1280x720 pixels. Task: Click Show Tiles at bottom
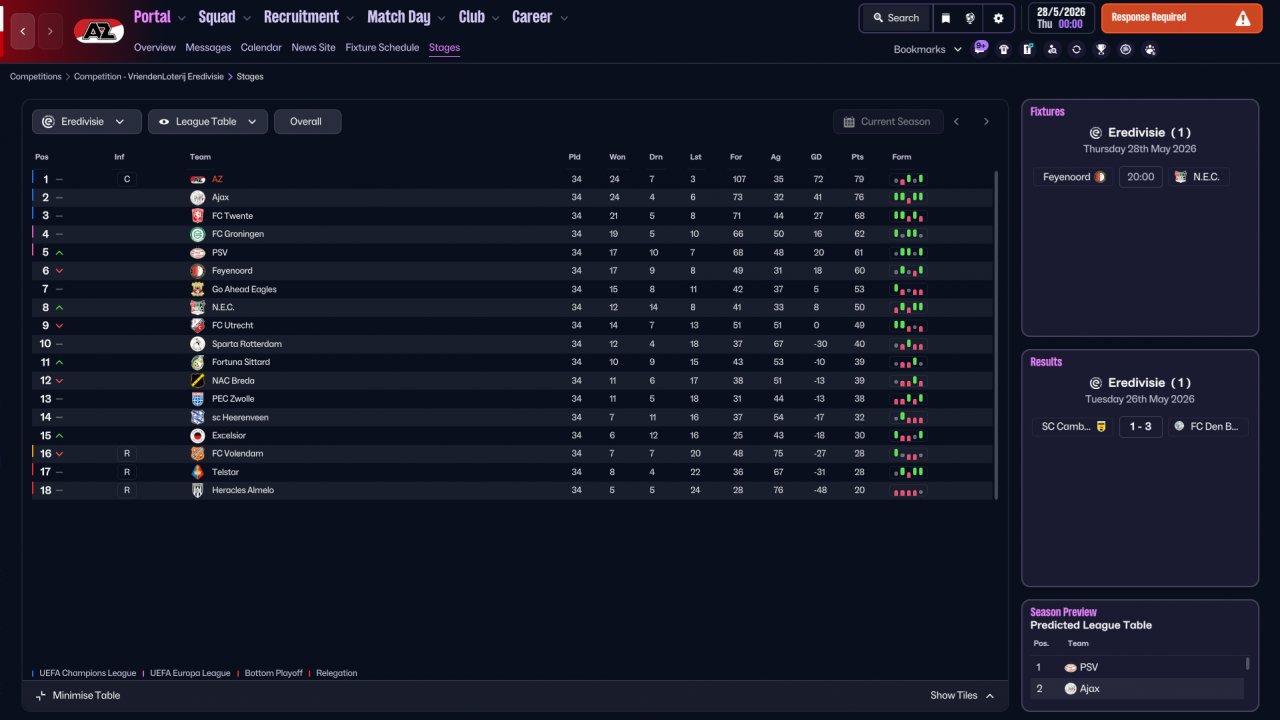[962, 696]
